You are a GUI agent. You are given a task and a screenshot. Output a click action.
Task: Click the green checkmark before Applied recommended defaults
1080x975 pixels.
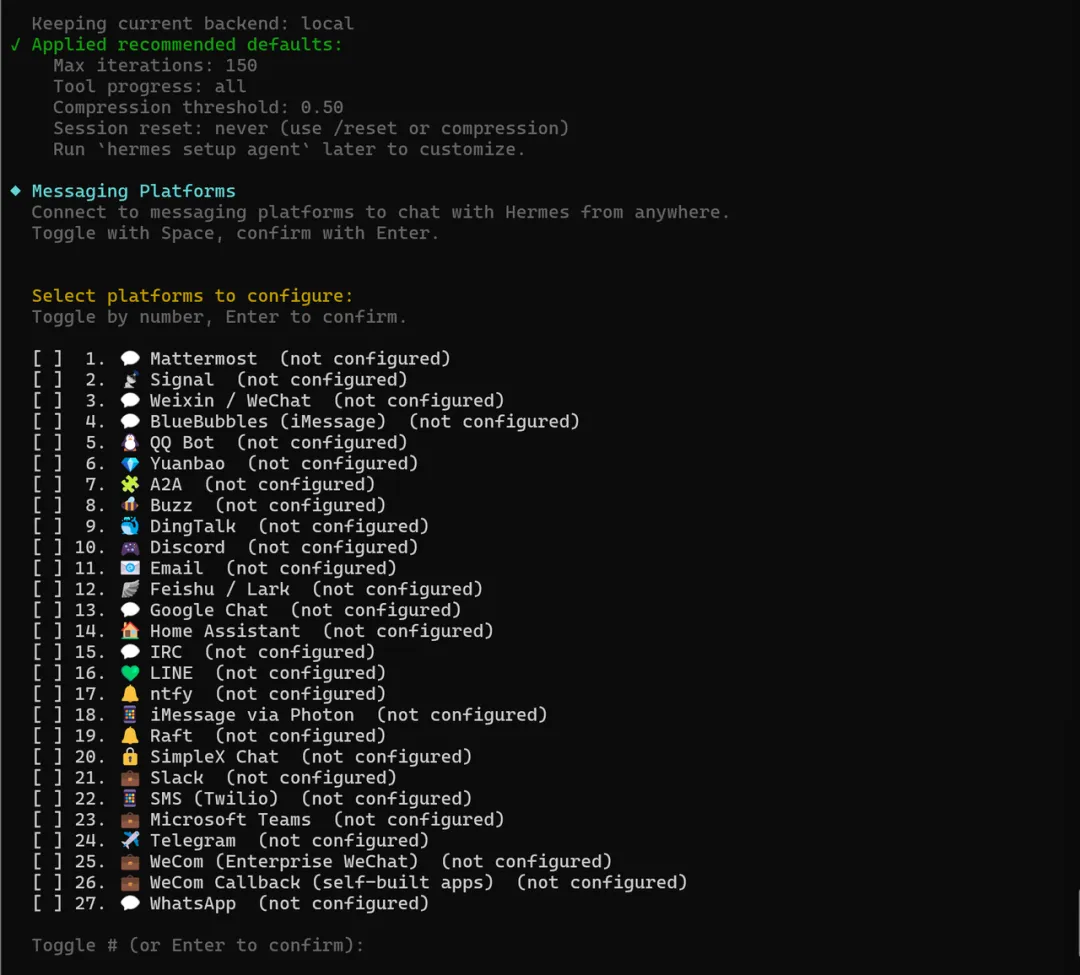click(x=15, y=45)
